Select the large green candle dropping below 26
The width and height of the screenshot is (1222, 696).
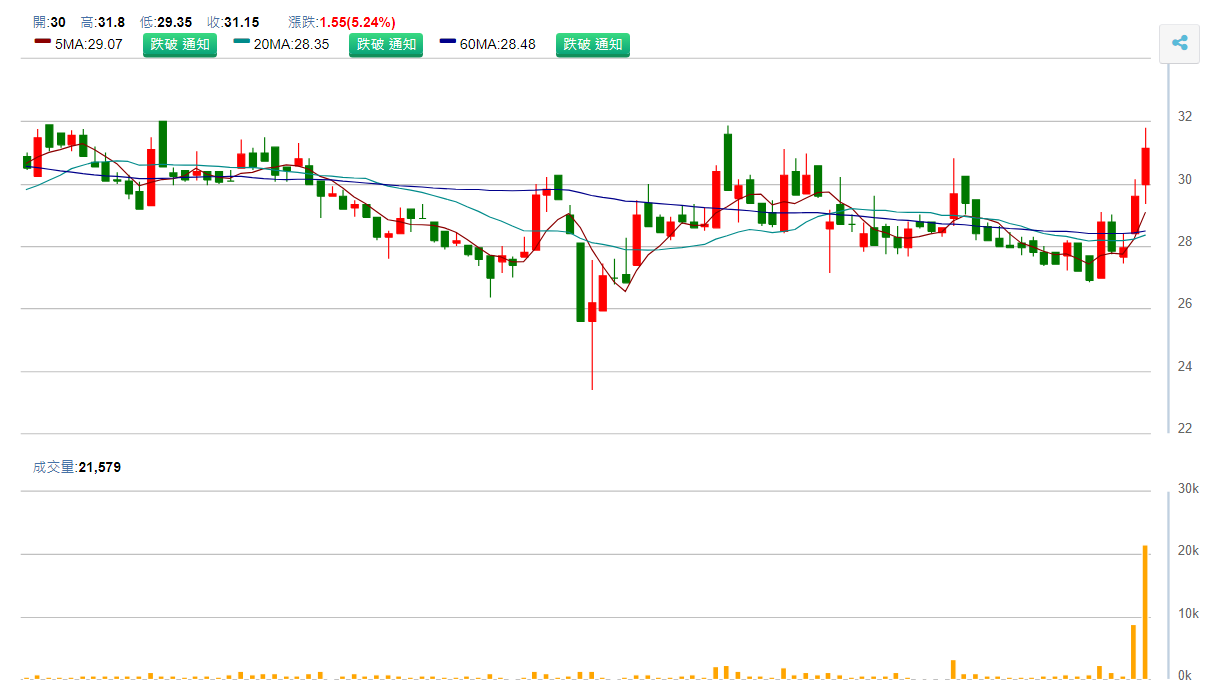[580, 281]
